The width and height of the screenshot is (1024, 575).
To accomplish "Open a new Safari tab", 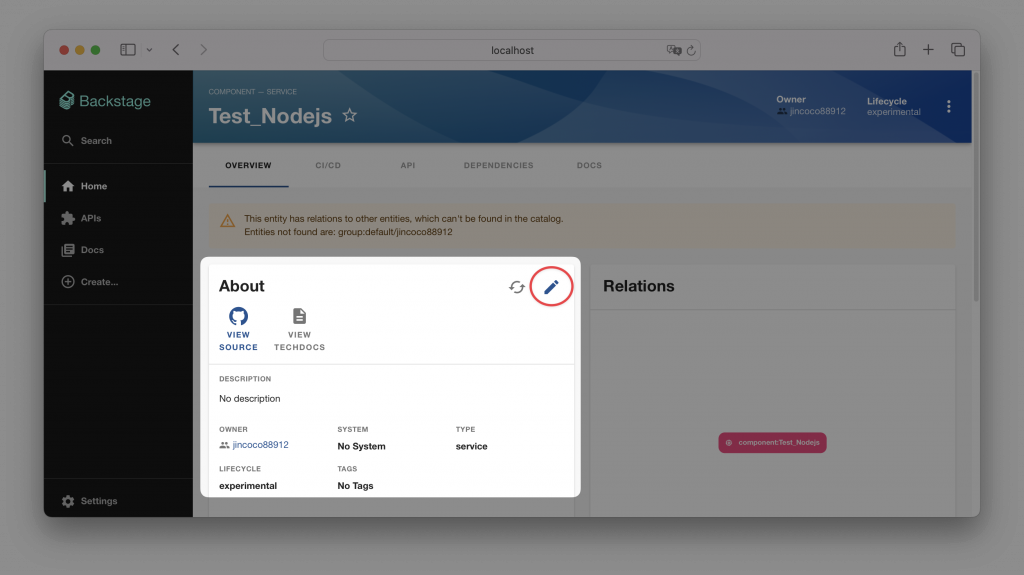I will (x=928, y=50).
